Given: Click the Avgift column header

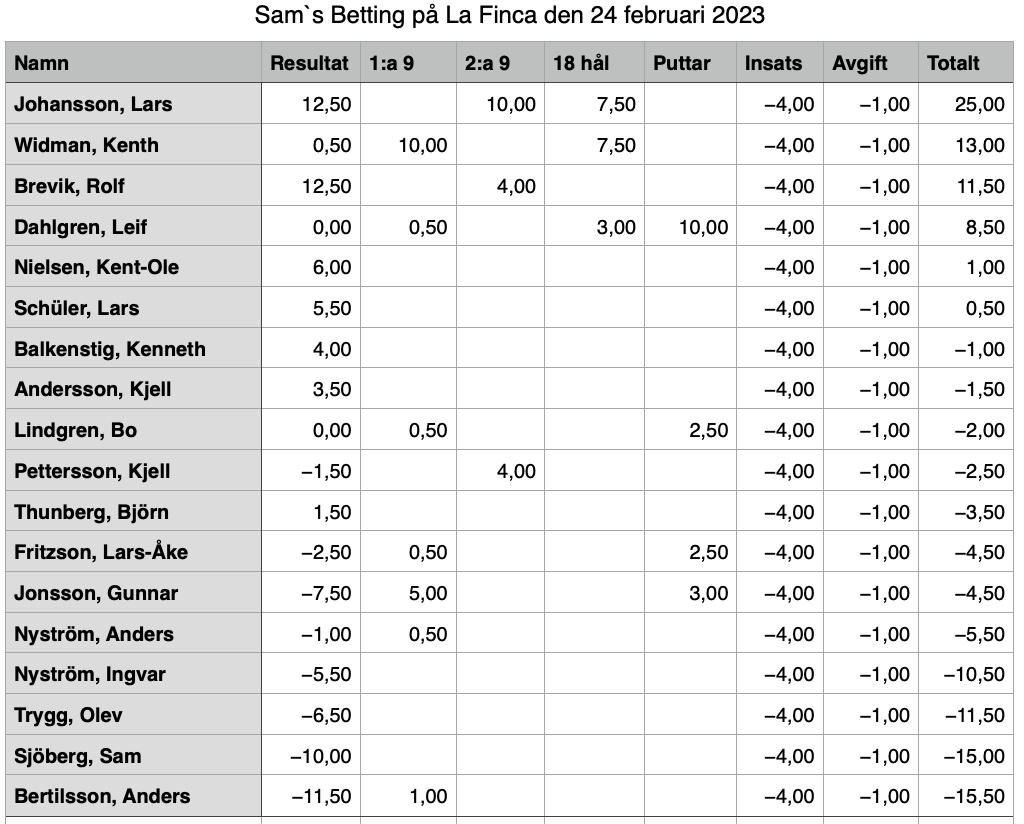Looking at the screenshot, I should [x=871, y=63].
